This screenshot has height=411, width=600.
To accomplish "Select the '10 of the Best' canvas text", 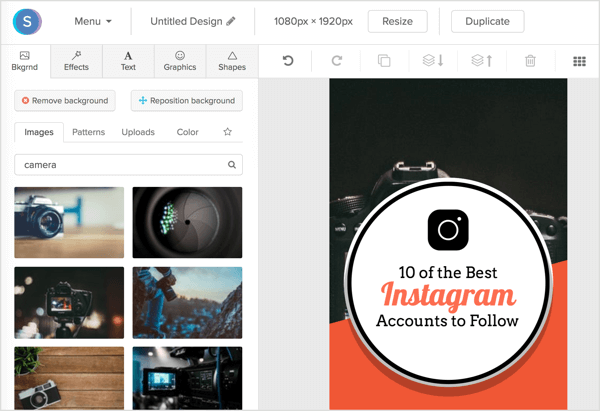I will pos(448,272).
